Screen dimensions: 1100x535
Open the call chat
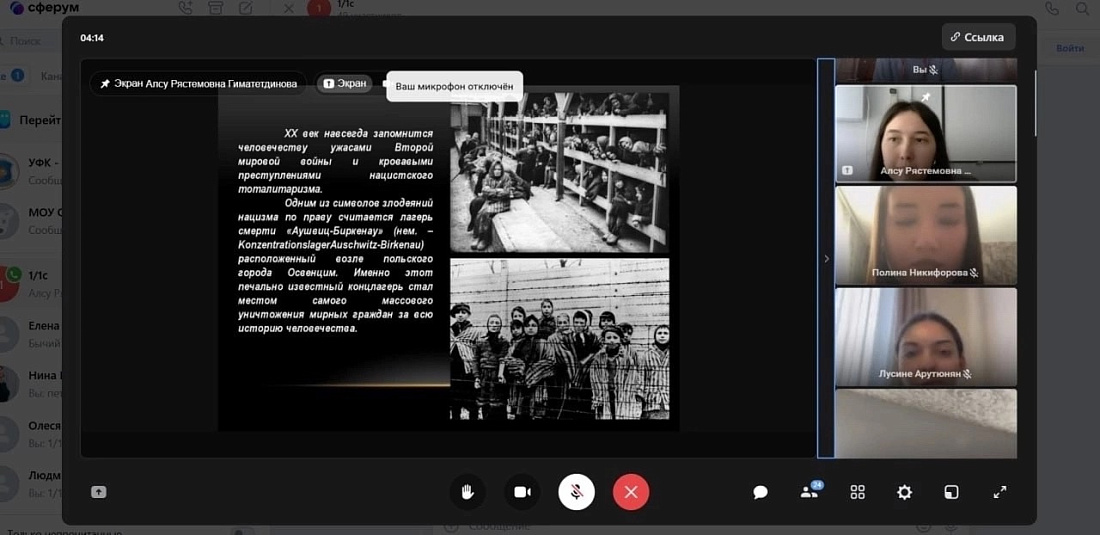[x=760, y=492]
